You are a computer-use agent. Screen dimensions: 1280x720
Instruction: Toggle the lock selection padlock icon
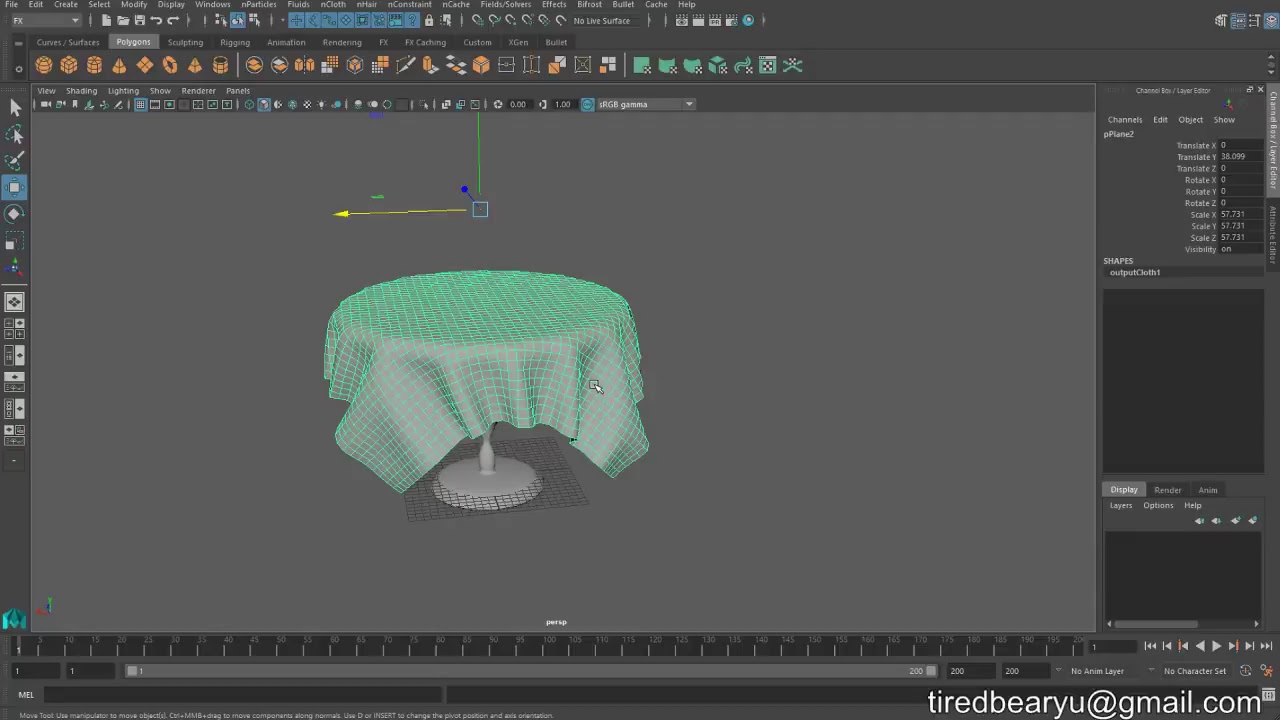[429, 20]
